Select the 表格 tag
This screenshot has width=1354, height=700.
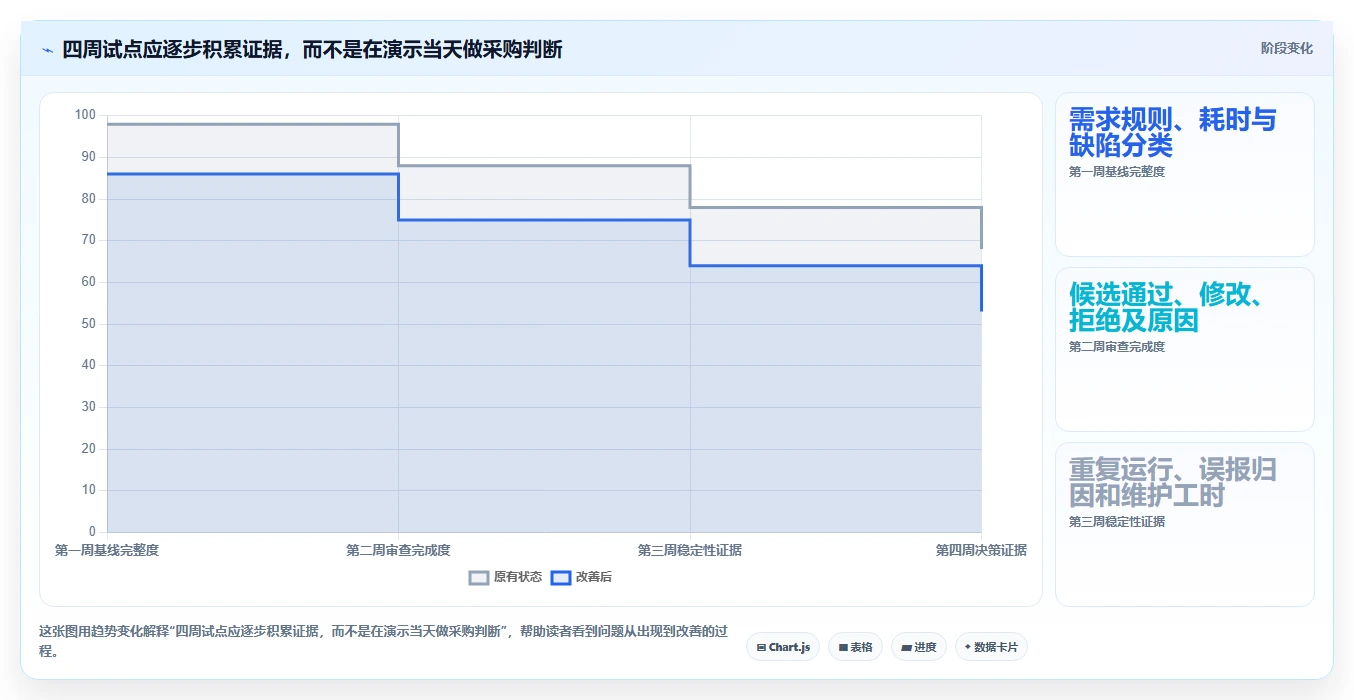click(x=855, y=647)
